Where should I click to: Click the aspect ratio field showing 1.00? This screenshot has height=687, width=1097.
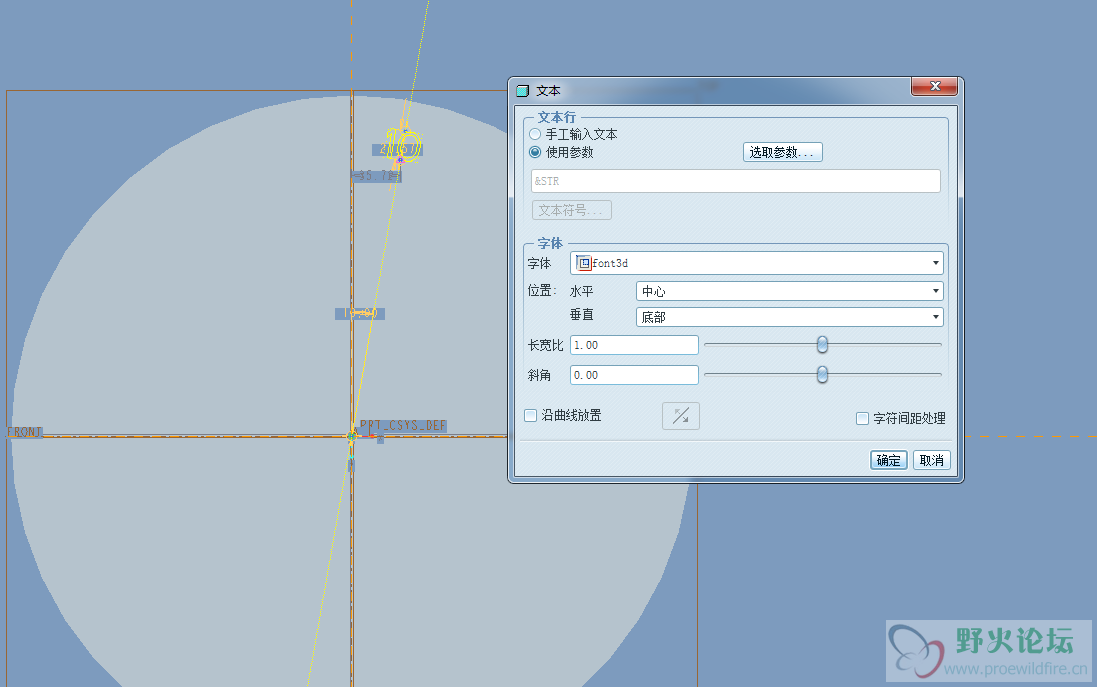pyautogui.click(x=634, y=345)
